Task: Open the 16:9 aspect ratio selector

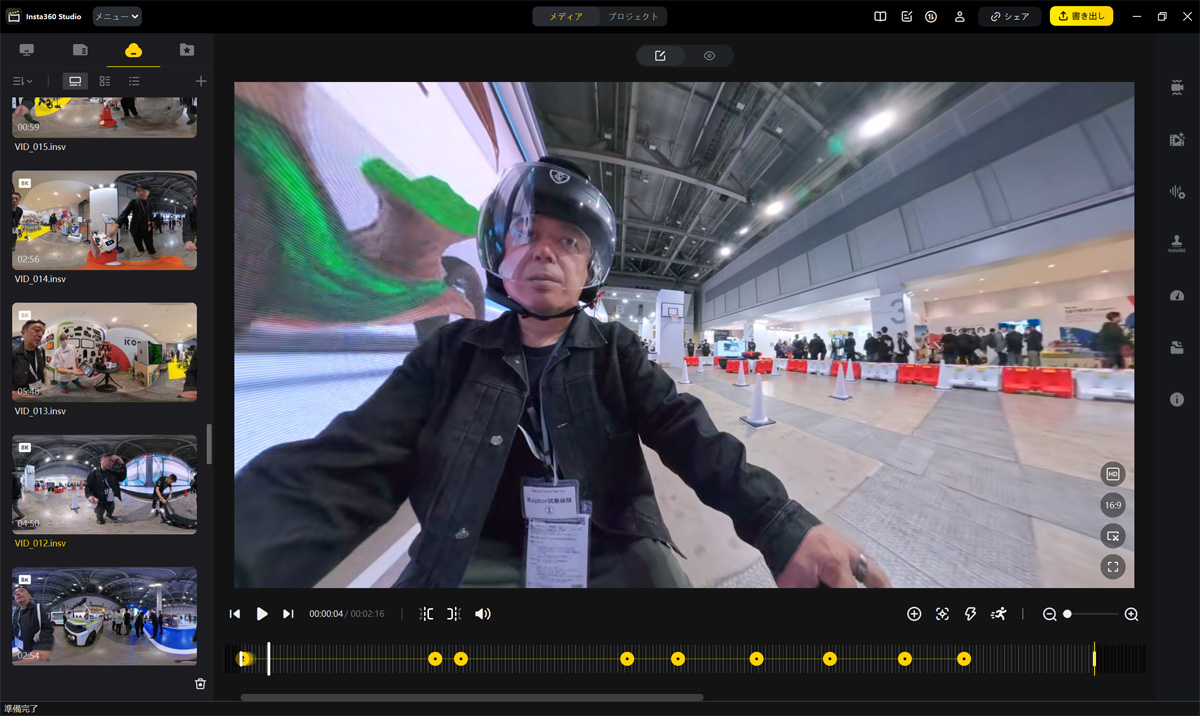Action: pyautogui.click(x=1112, y=505)
